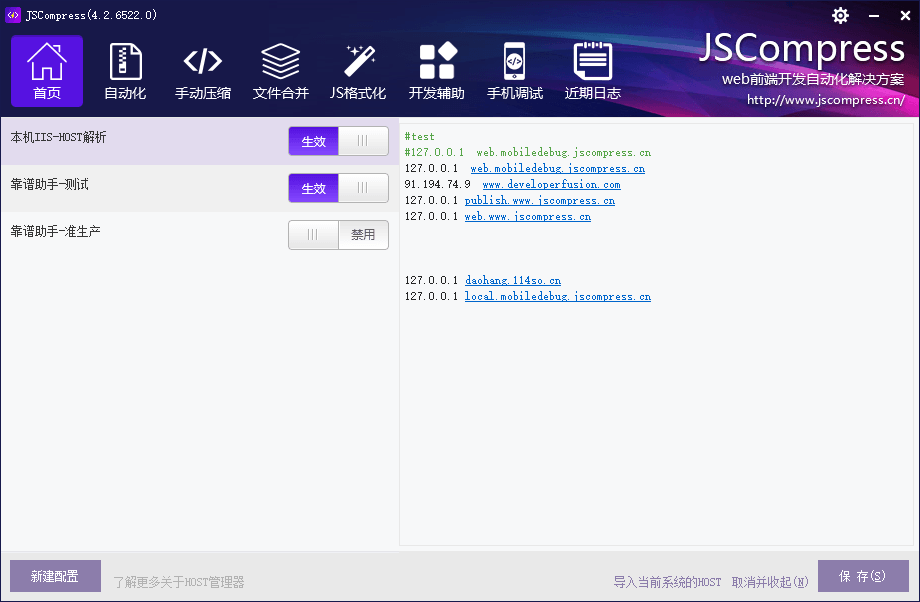Image resolution: width=920 pixels, height=602 pixels.
Task: Select the 靠谱助手-准生产 config row
Action: point(199,235)
